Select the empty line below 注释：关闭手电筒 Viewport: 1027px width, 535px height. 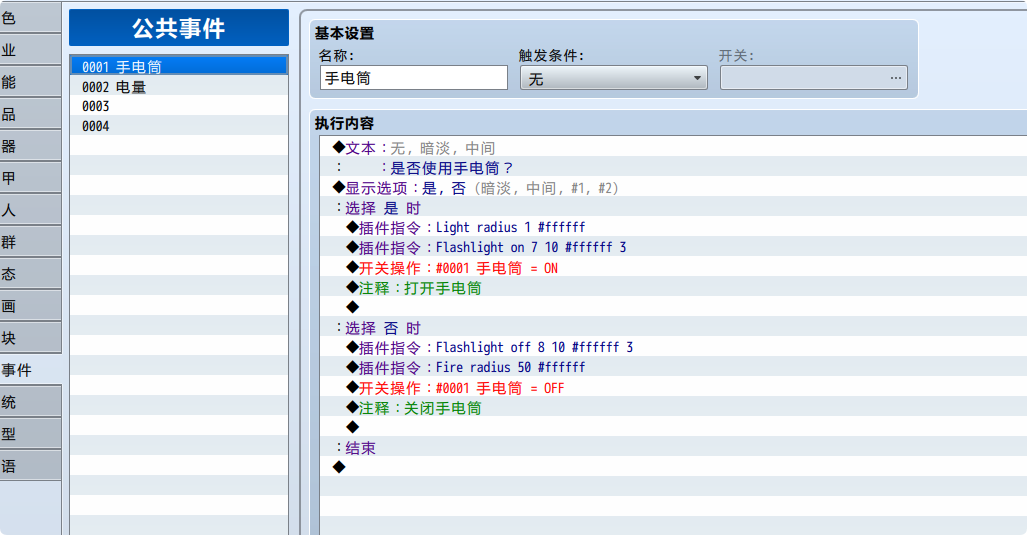673,428
